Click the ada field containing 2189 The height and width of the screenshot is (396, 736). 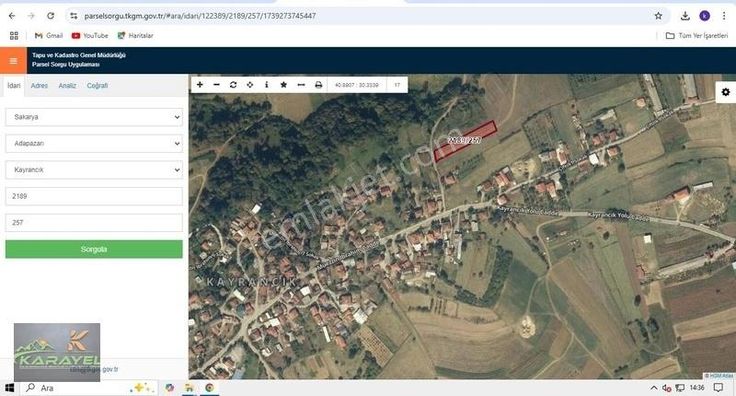point(94,196)
